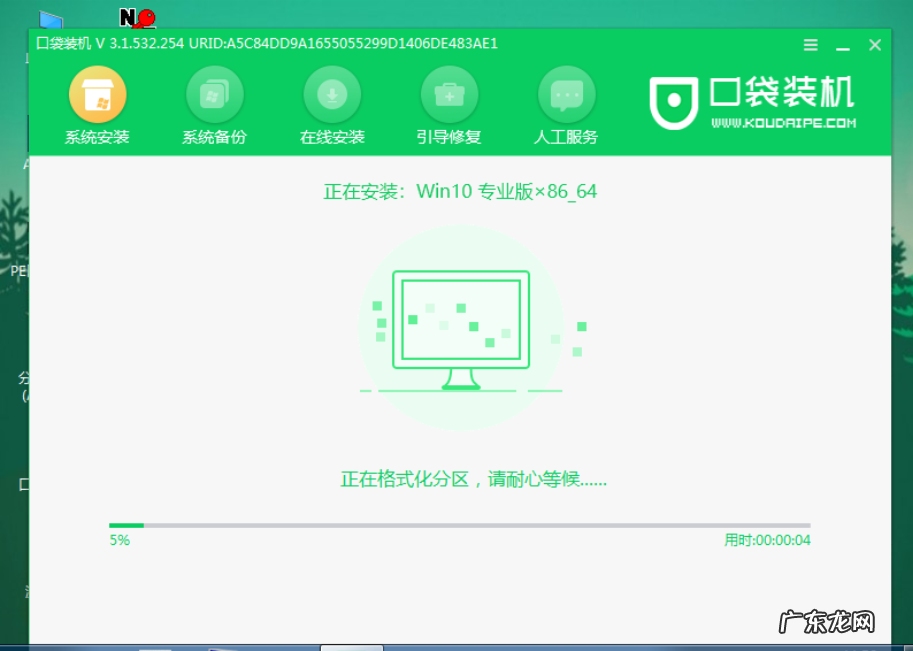Open the 引导修复 (Boot Repair) tool

point(449,104)
